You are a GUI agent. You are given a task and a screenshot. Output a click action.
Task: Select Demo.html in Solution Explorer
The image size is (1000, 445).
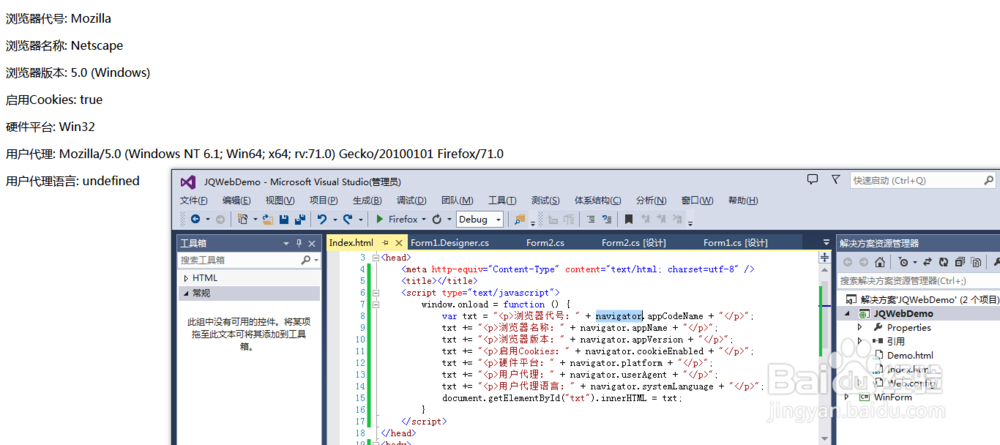909,355
